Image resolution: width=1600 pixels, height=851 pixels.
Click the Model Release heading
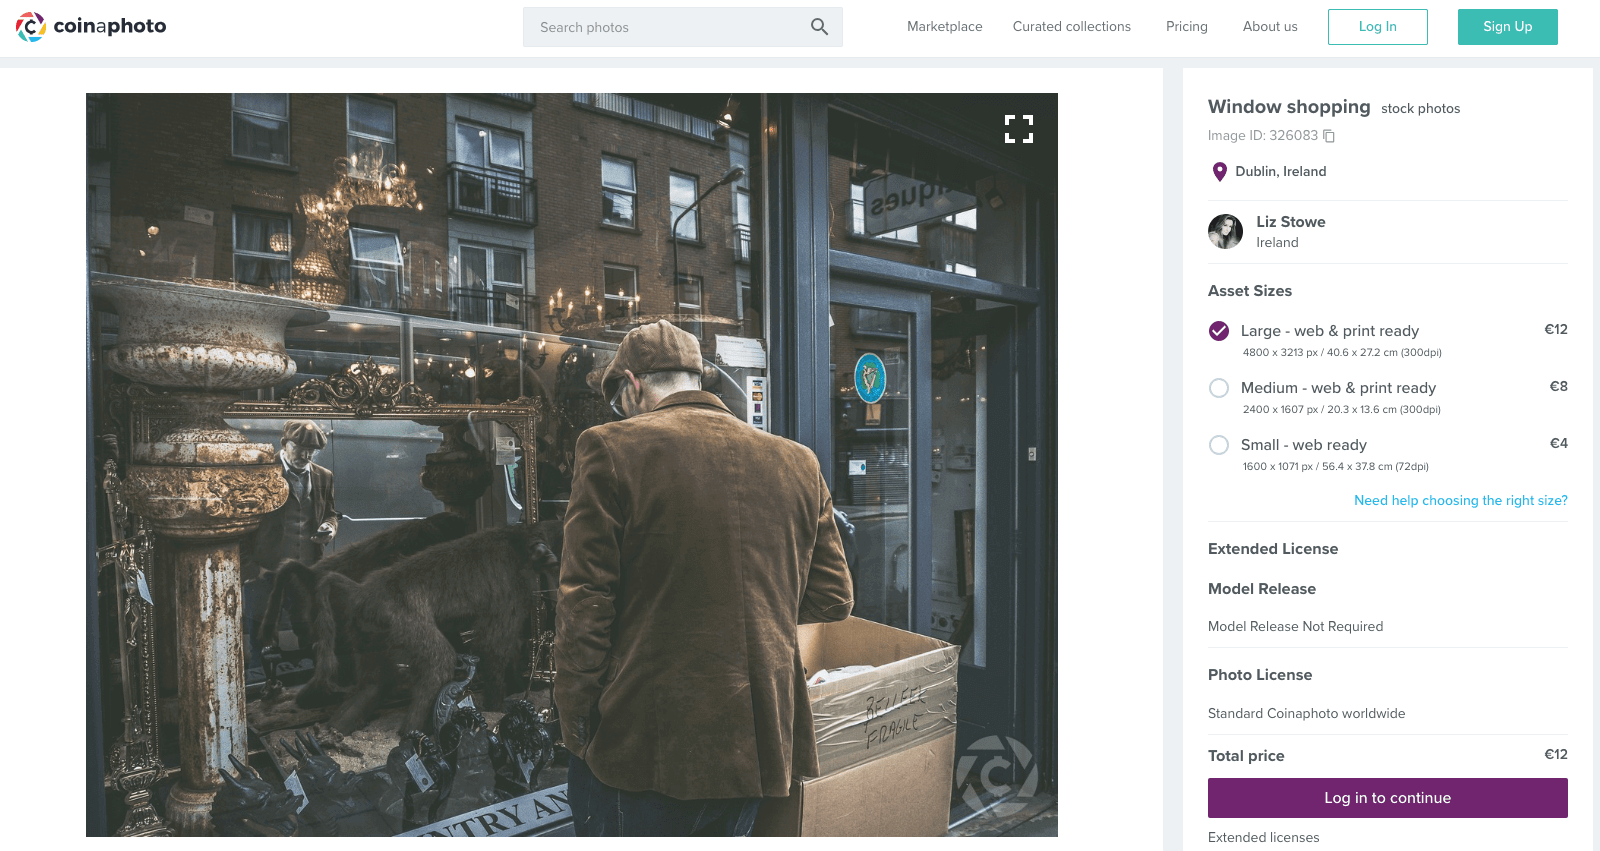(1261, 589)
